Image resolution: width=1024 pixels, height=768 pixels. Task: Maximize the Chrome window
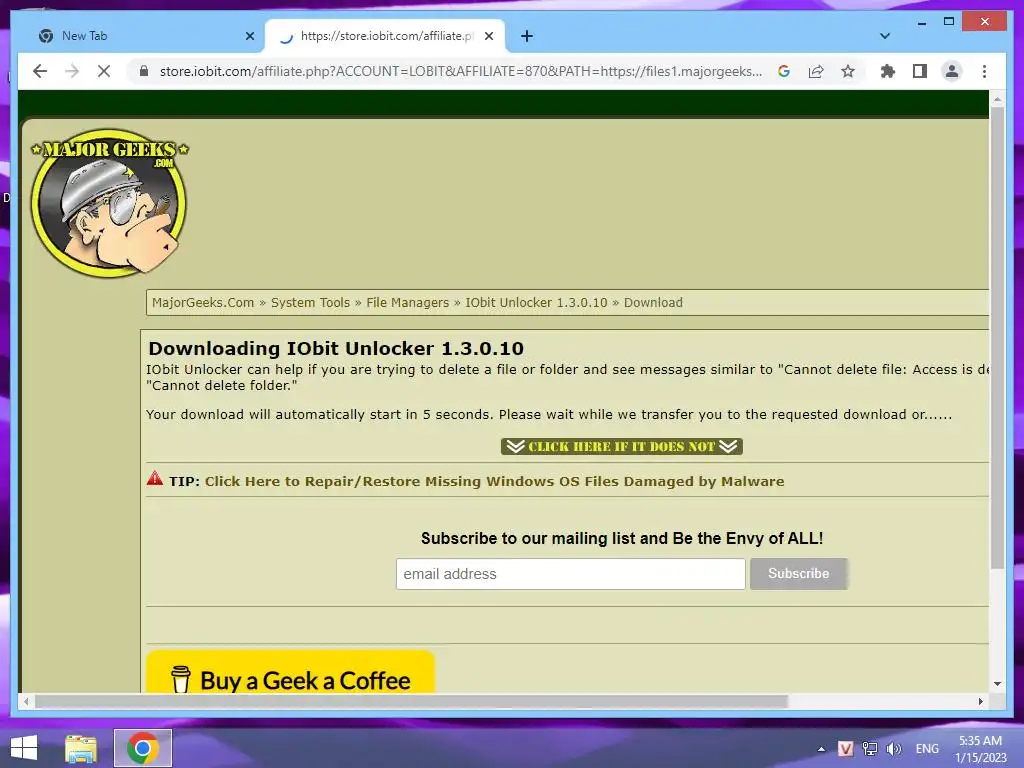tap(949, 22)
